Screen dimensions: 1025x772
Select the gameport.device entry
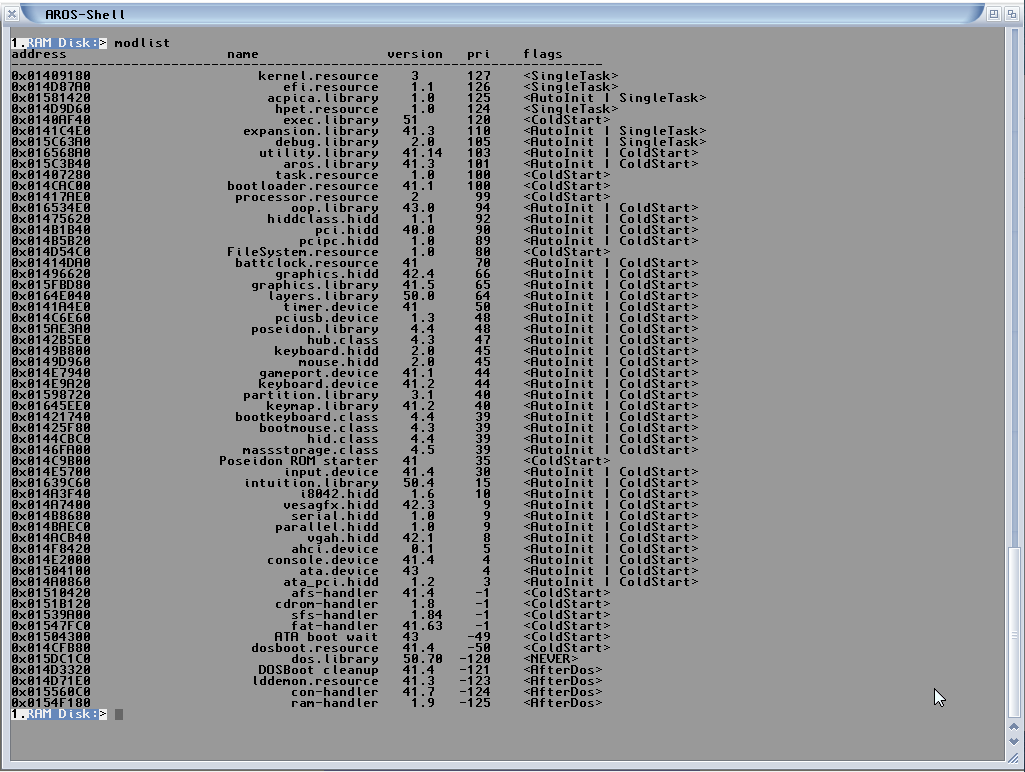click(318, 373)
